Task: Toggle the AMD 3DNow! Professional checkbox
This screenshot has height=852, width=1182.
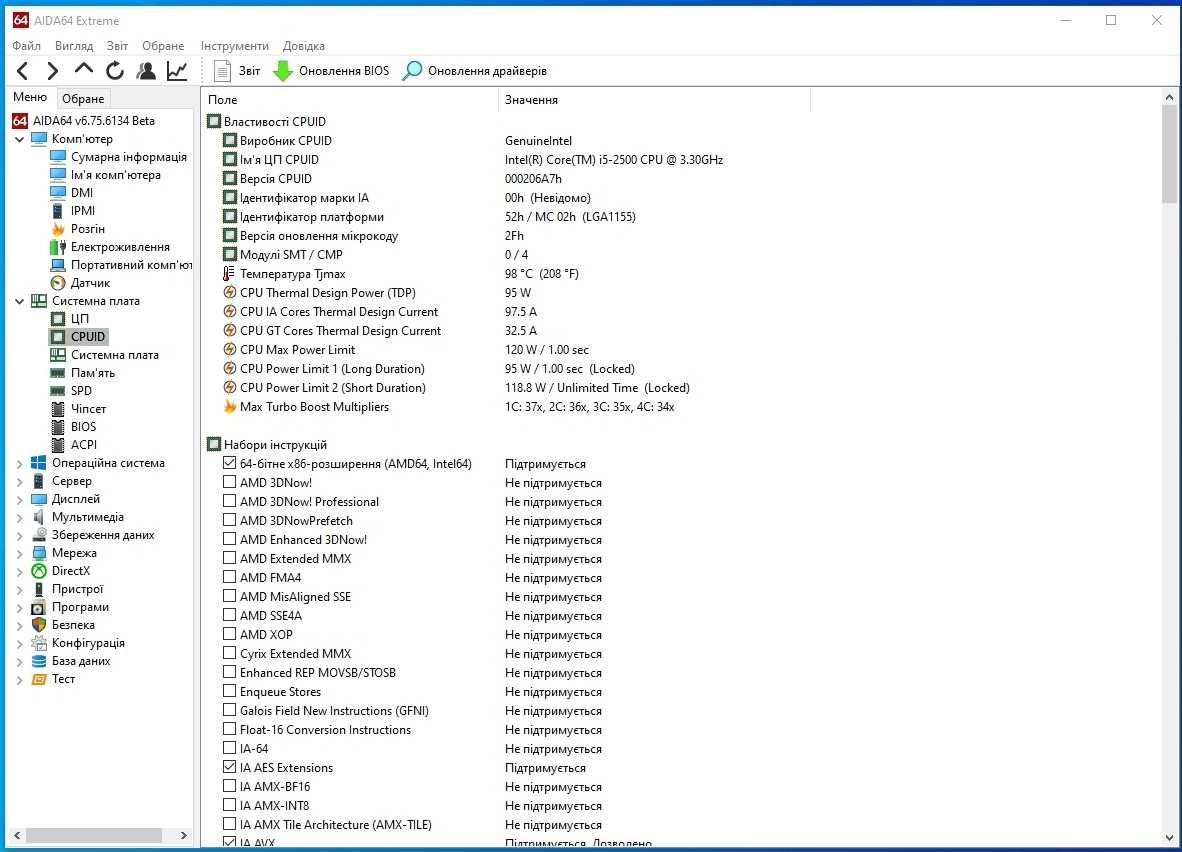Action: point(229,501)
